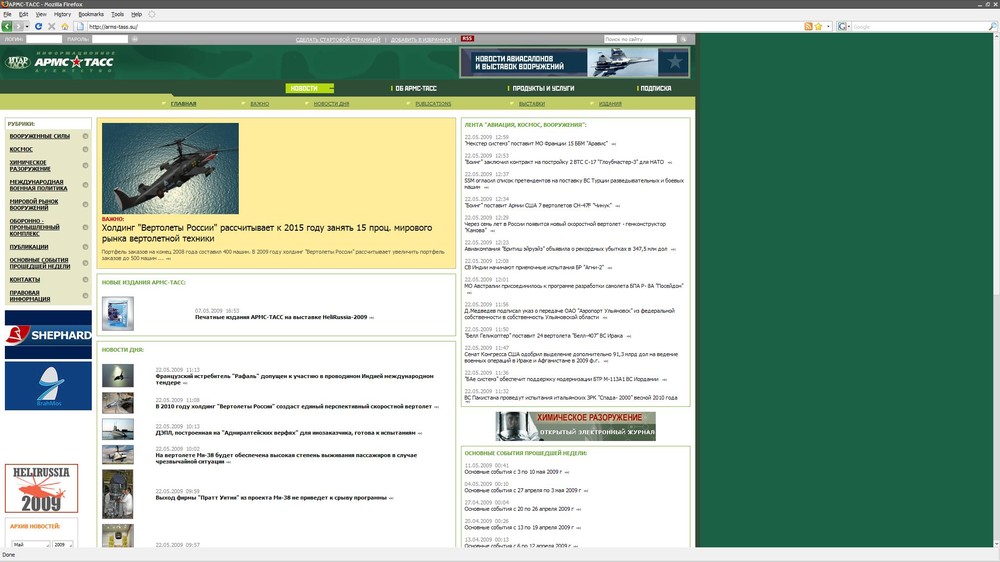Click the login (ЛОГИН) input field
Screen dimensions: 1000x562
click(x=43, y=39)
